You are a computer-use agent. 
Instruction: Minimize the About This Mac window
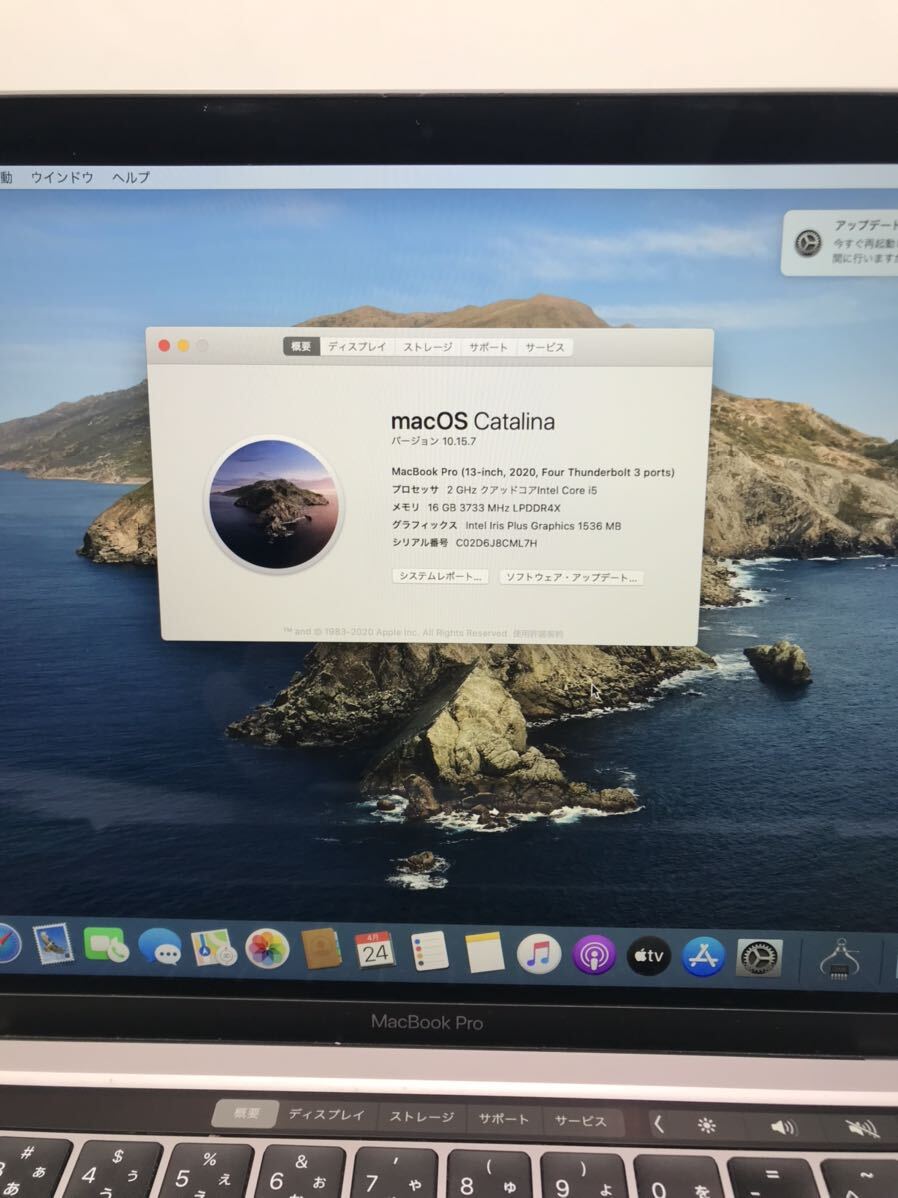[183, 346]
